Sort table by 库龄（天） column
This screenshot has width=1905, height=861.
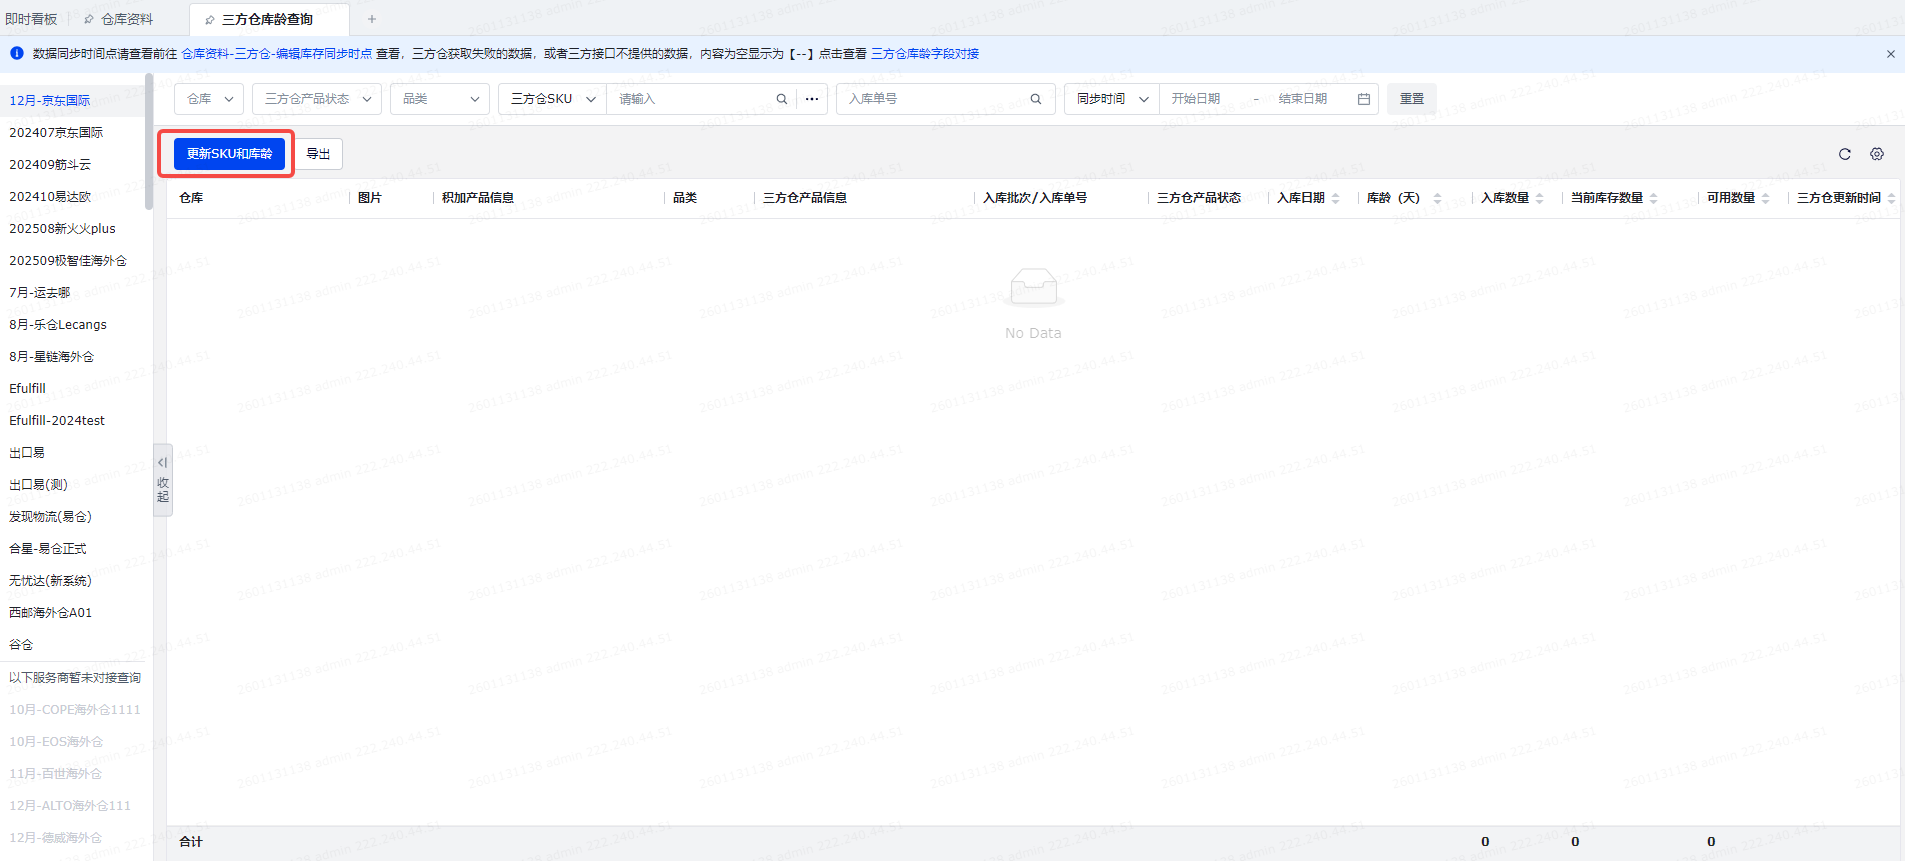[1437, 198]
